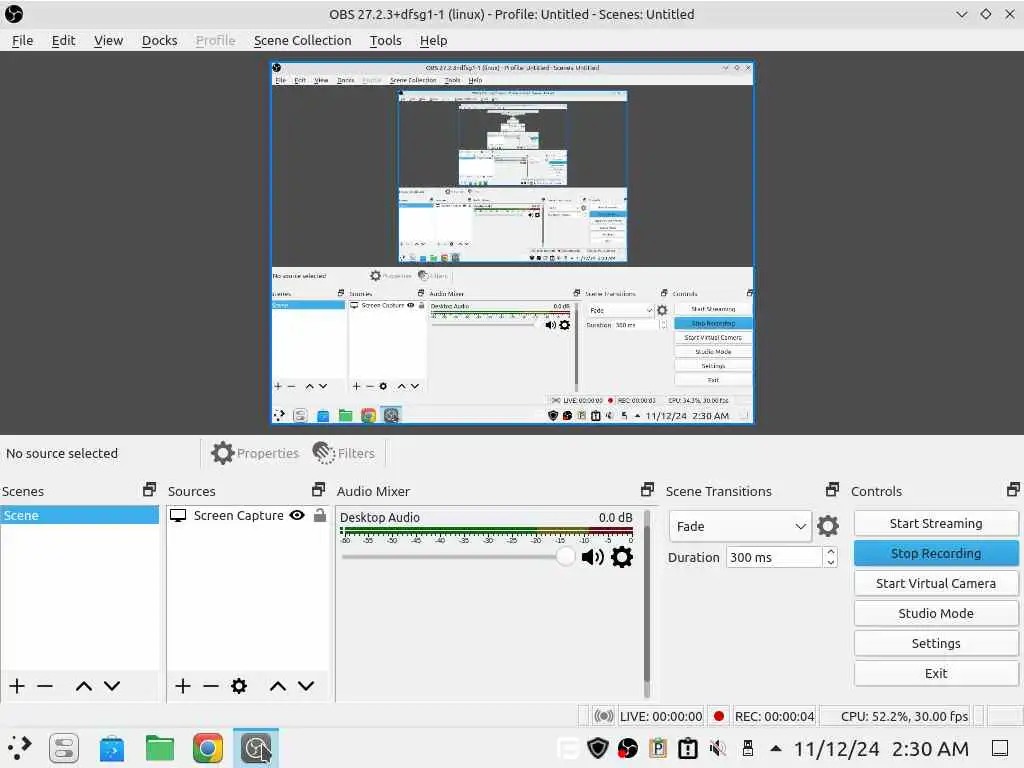
Task: Remove the selected scene with minus
Action: click(x=45, y=686)
